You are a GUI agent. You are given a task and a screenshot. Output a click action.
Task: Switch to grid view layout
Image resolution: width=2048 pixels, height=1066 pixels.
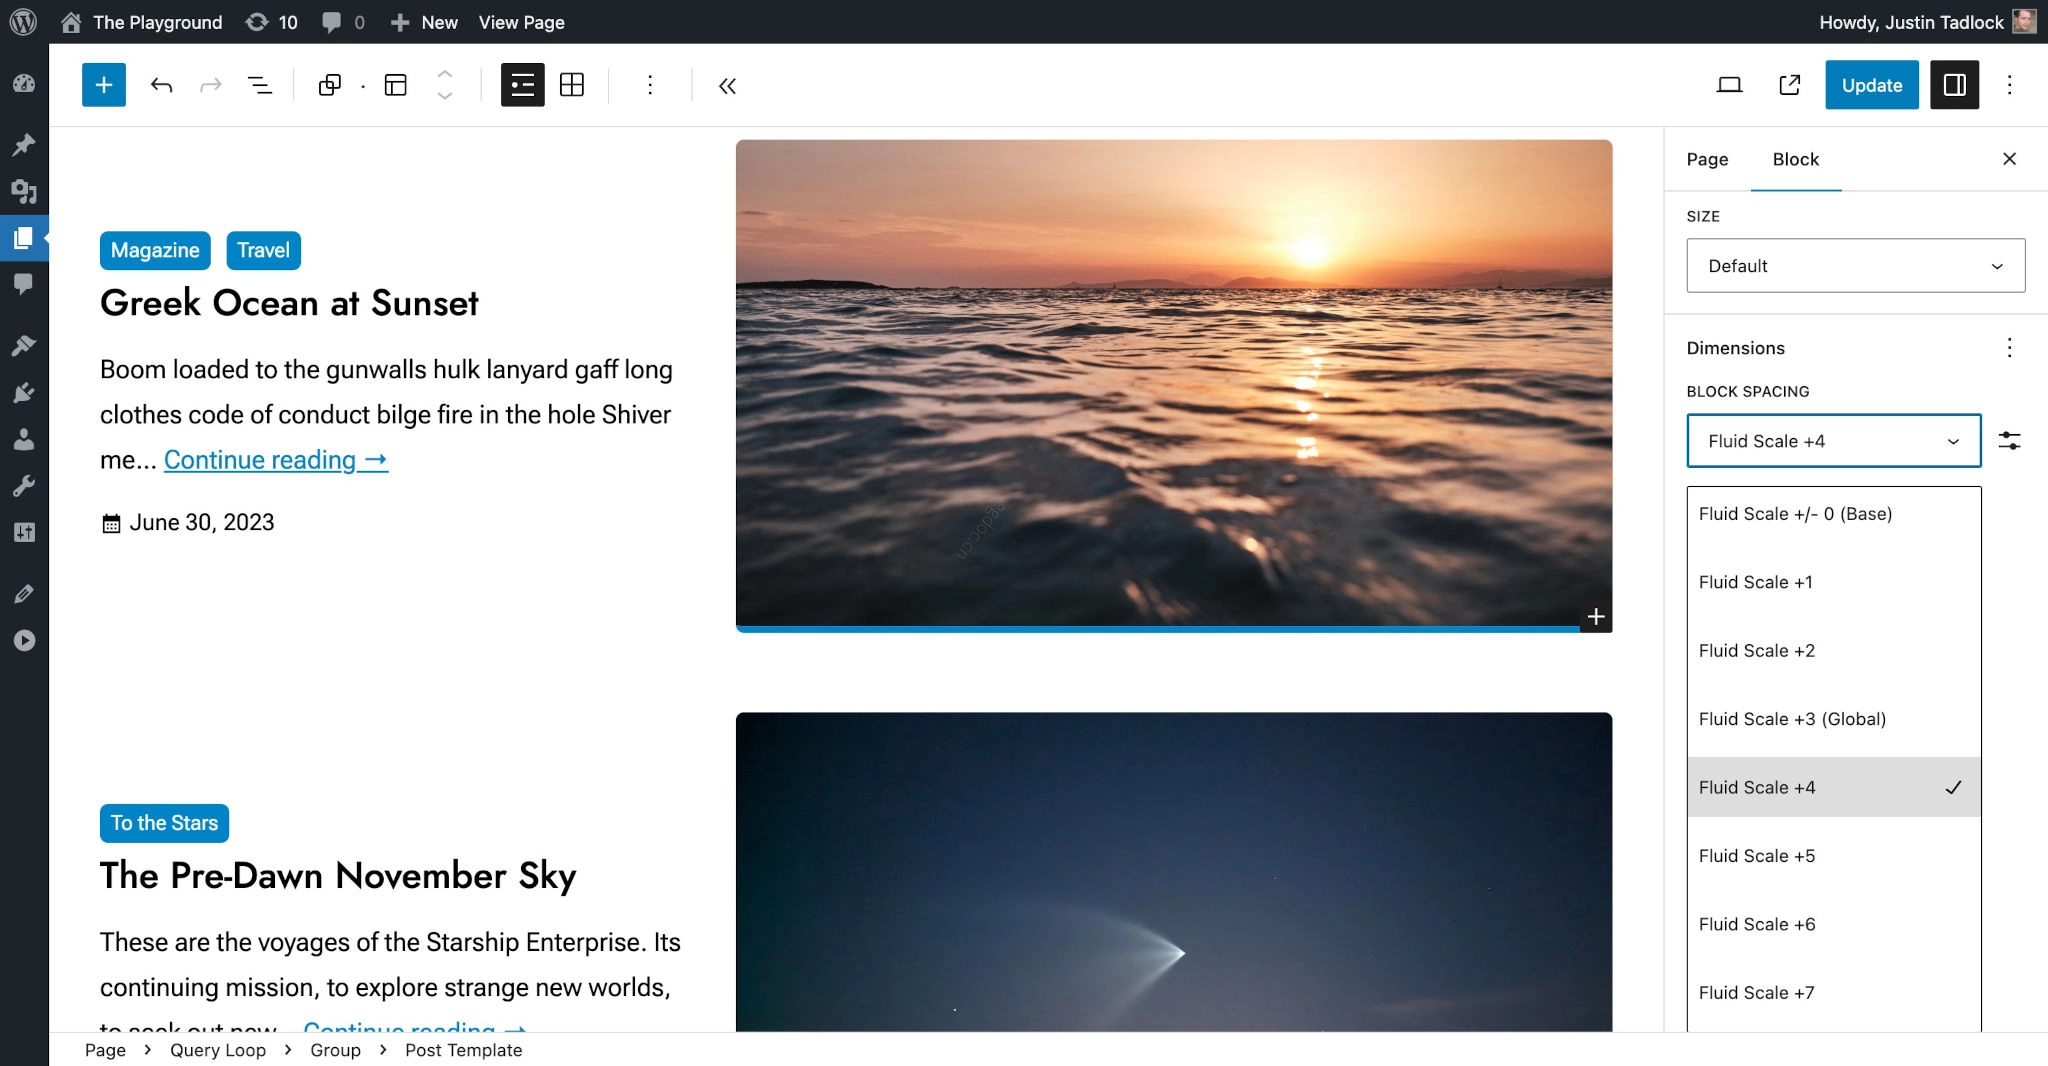[x=572, y=85]
